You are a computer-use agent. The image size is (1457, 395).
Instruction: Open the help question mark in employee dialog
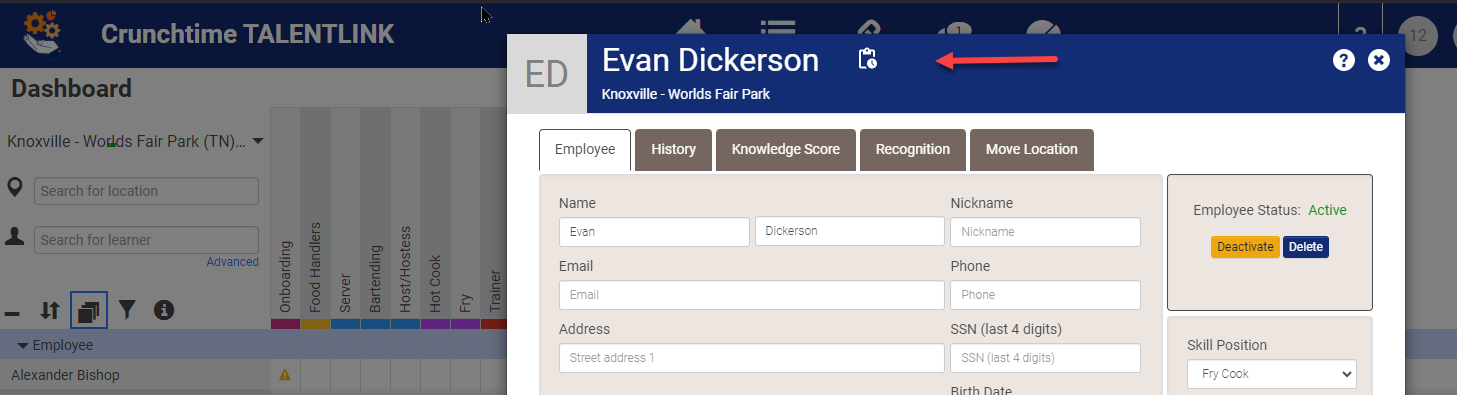coord(1344,60)
